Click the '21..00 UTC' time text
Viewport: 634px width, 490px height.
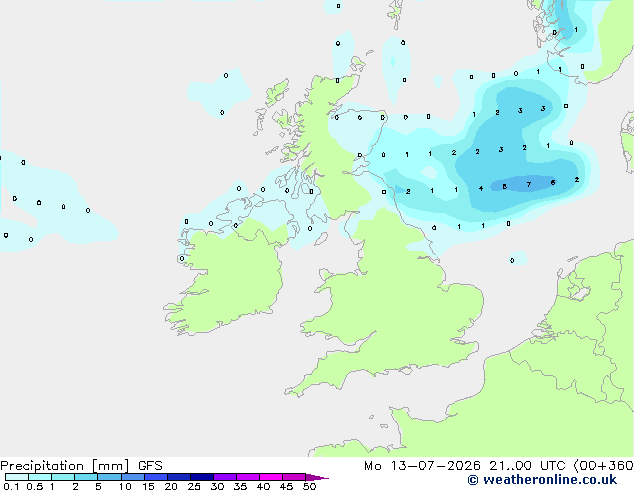coord(527,466)
